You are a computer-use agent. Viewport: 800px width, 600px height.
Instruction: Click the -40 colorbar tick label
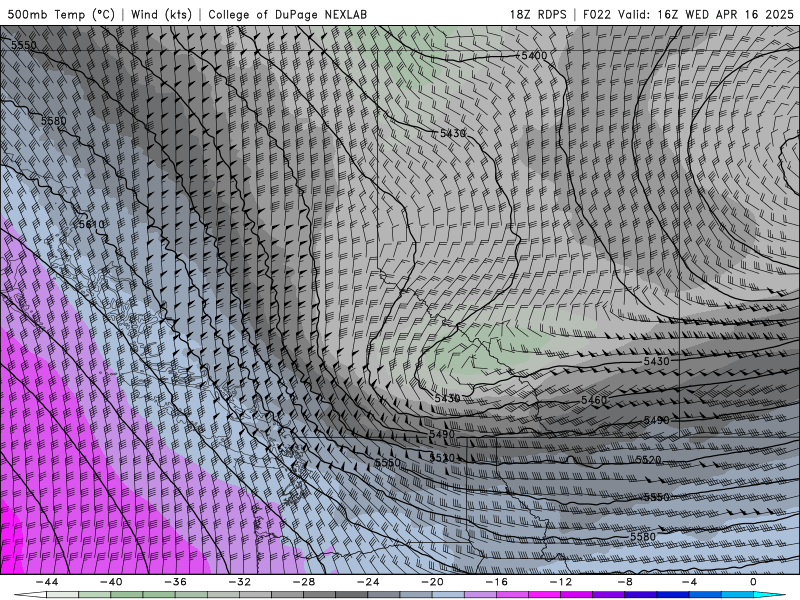point(111,582)
